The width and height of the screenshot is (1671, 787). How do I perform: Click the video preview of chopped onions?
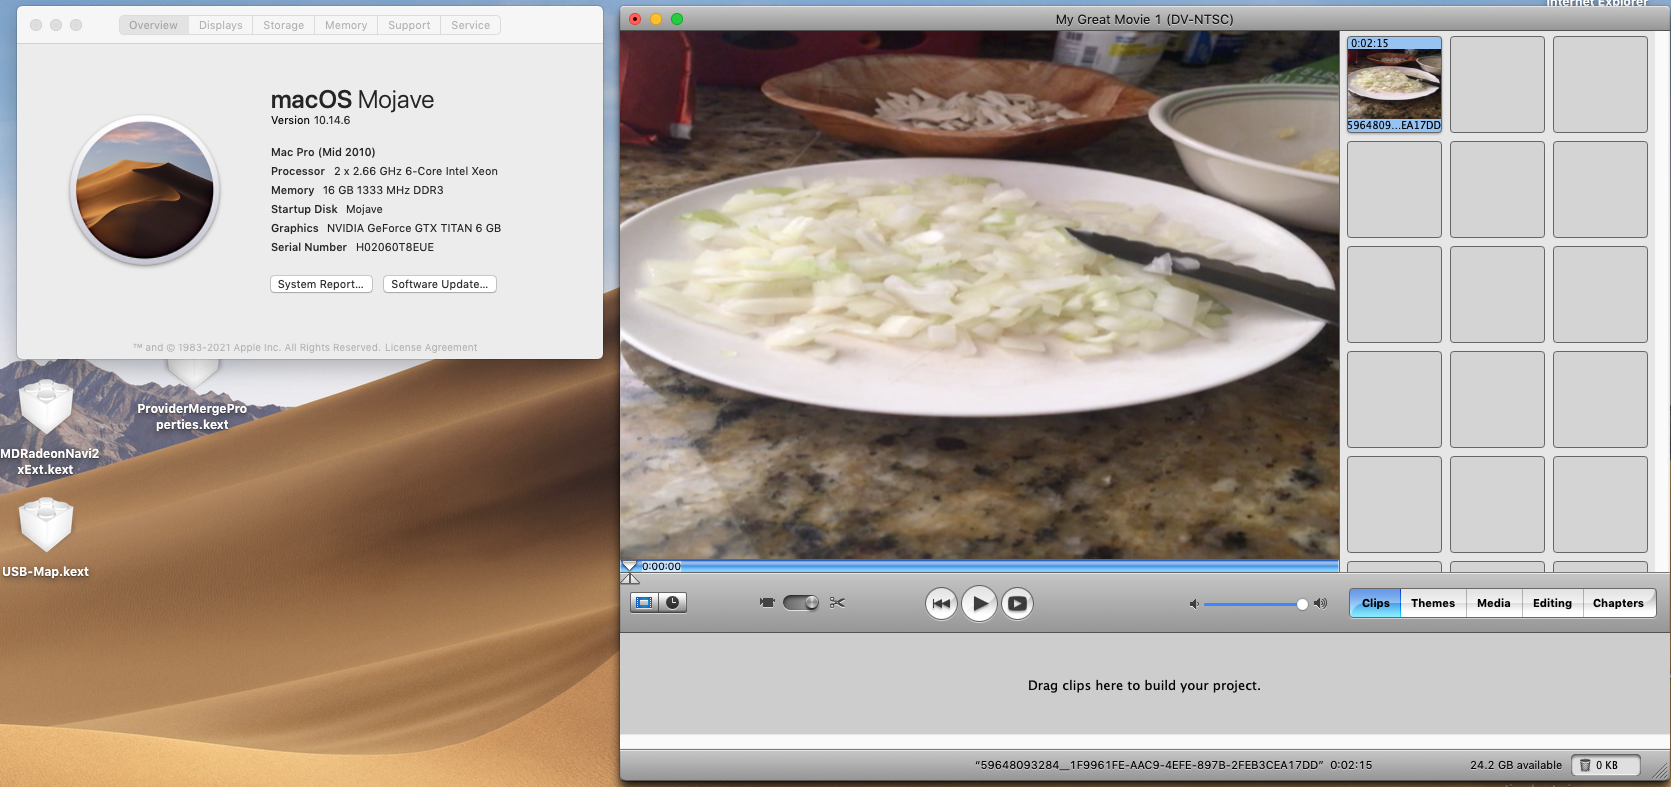click(x=979, y=295)
